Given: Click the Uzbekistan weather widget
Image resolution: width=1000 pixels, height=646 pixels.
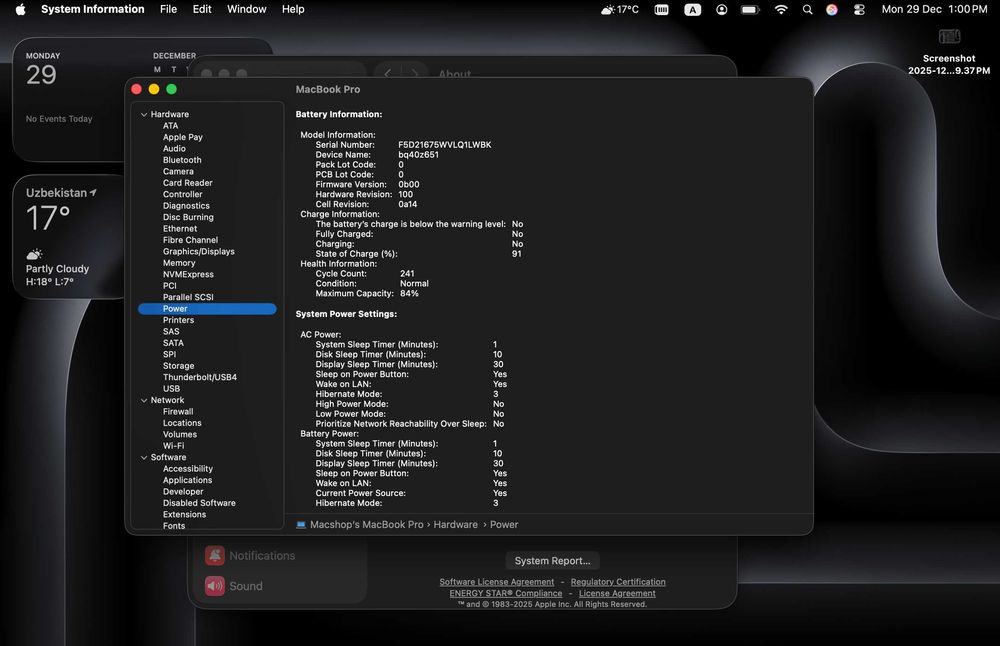Looking at the screenshot, I should tap(70, 237).
